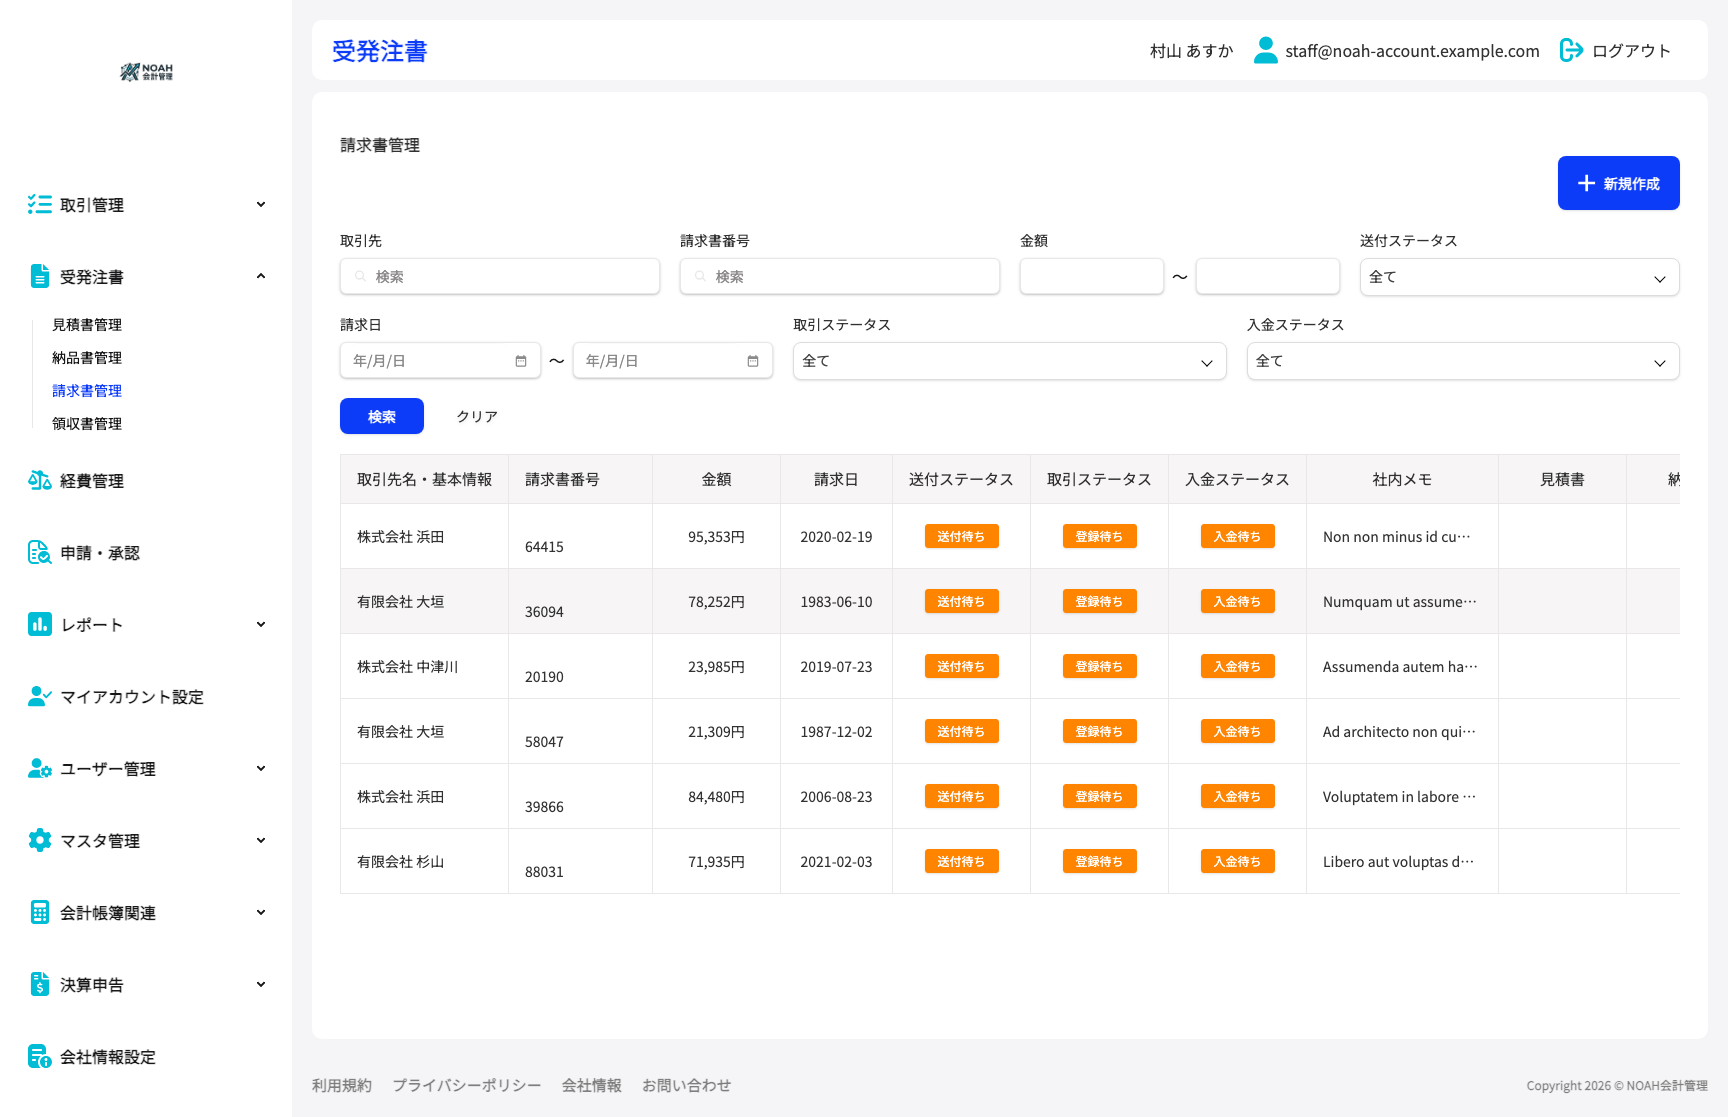Click the NOAH logo in sidebar
The image size is (1728, 1117).
[x=146, y=72]
